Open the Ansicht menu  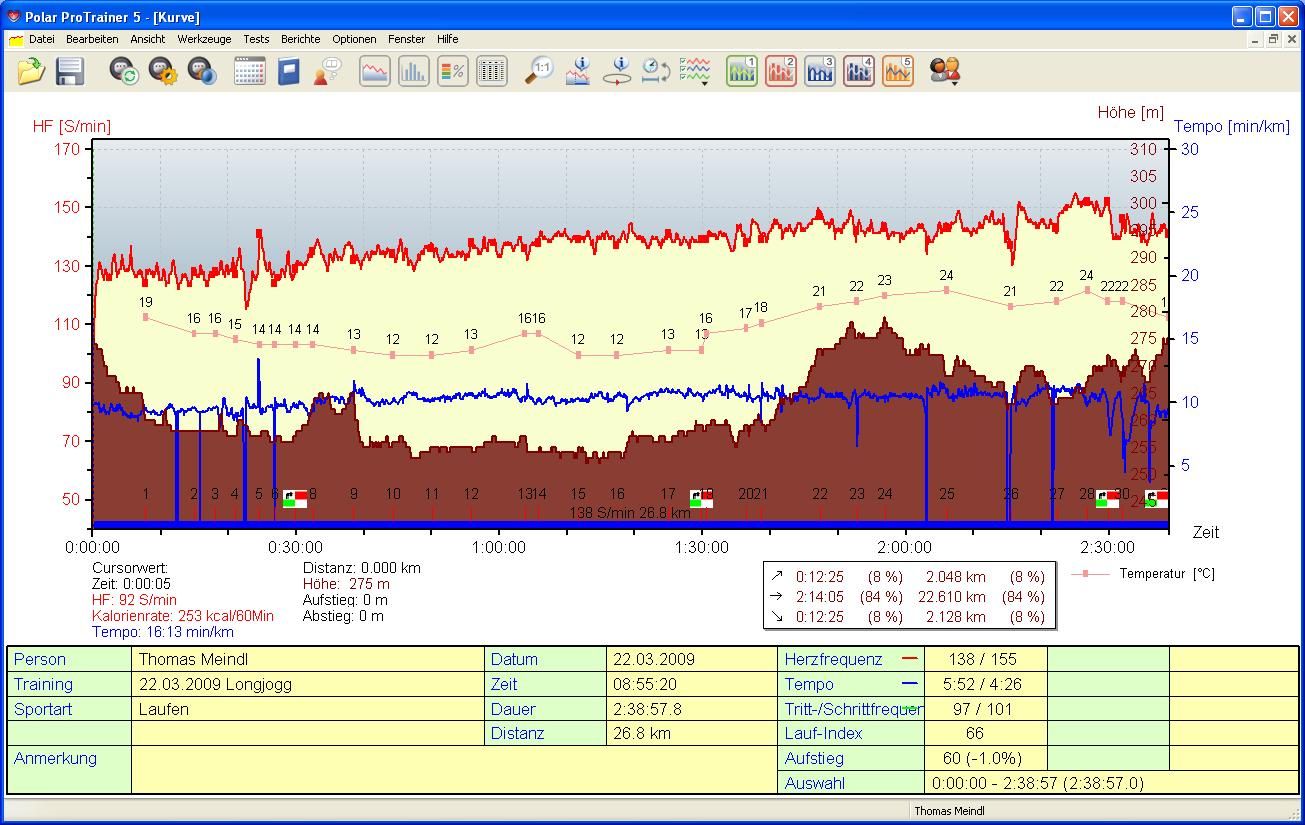coord(148,39)
